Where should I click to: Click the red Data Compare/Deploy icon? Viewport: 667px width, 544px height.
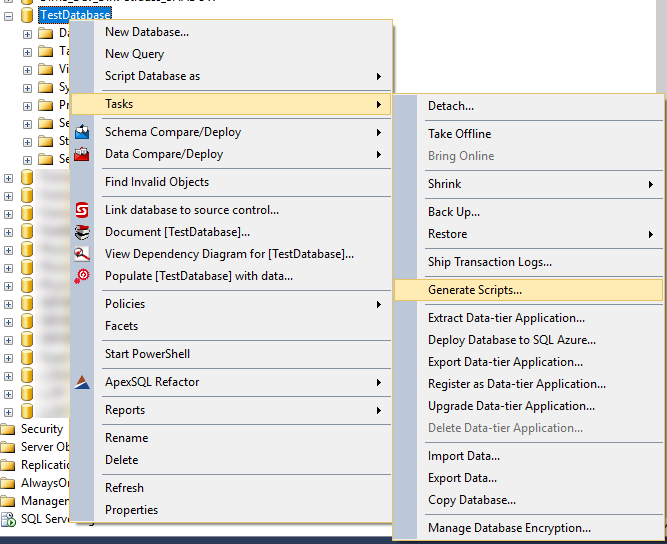click(x=82, y=154)
